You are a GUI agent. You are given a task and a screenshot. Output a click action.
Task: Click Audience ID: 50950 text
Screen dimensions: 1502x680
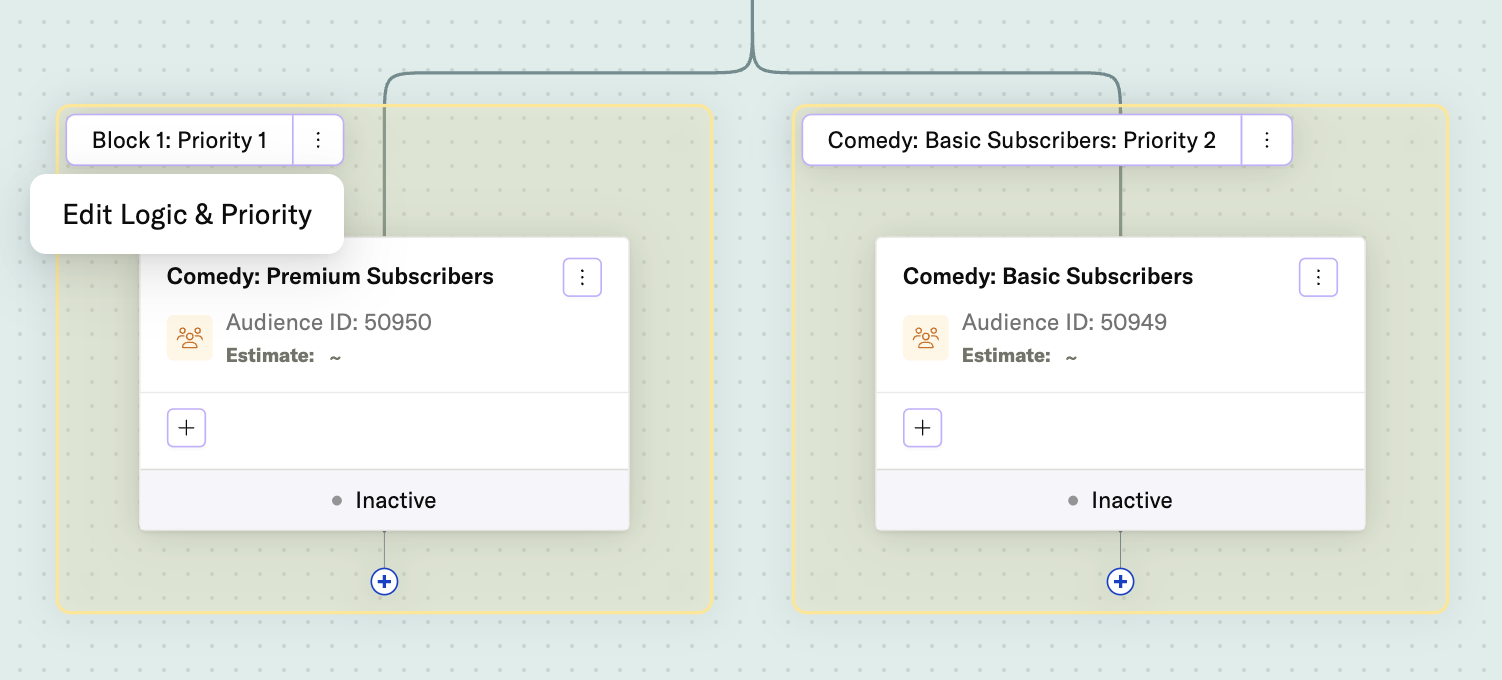329,322
